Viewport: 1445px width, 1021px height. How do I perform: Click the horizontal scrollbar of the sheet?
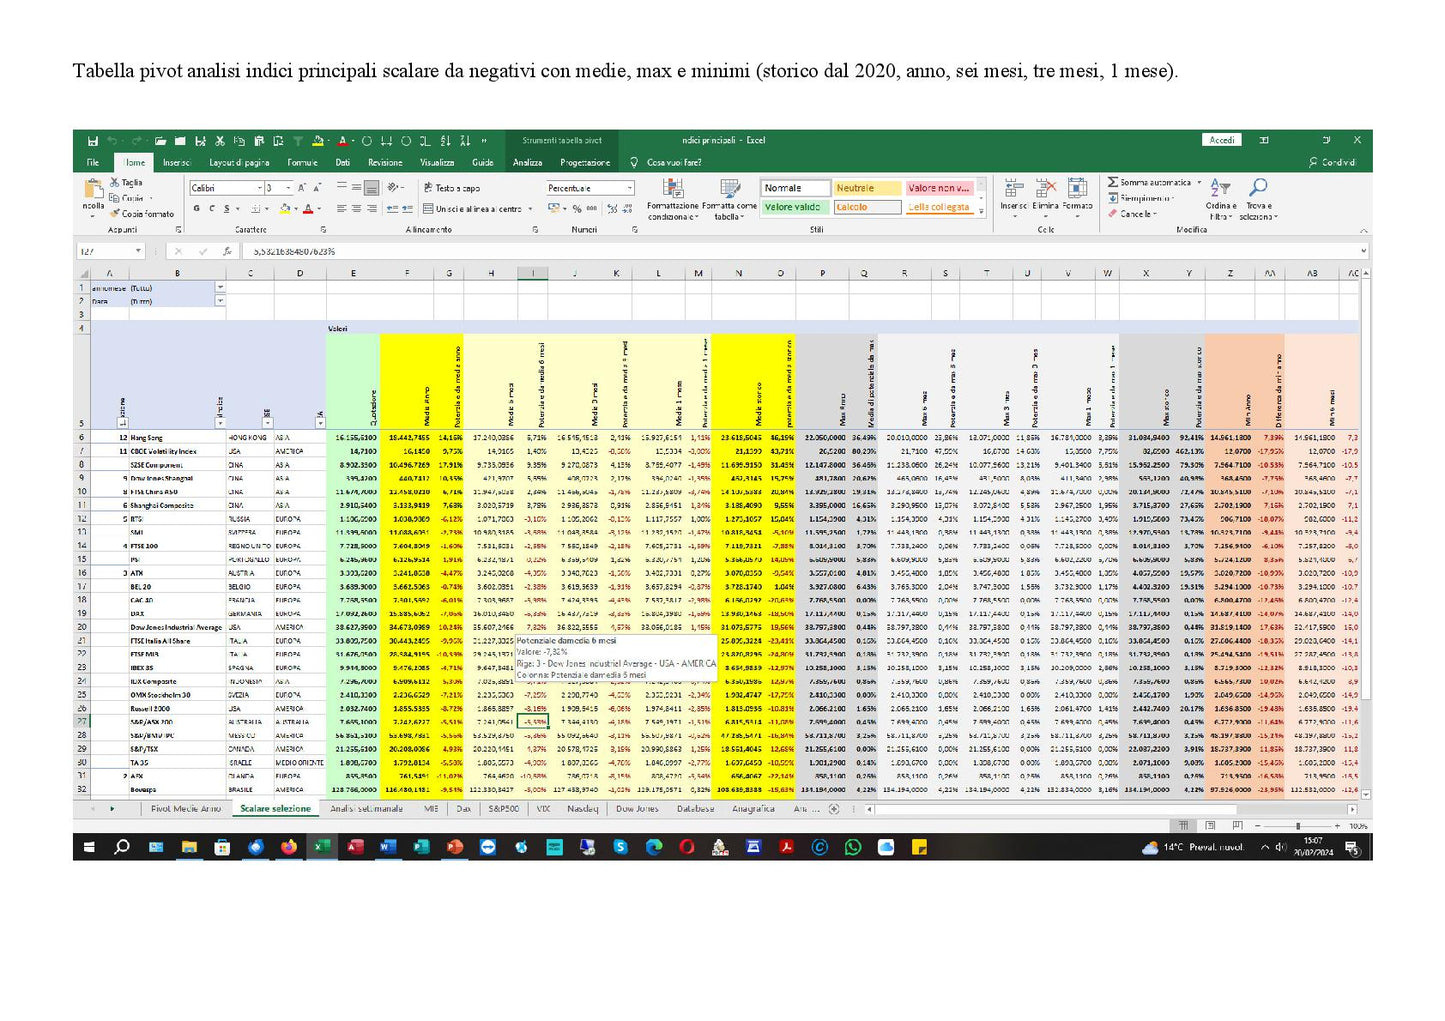(1110, 809)
